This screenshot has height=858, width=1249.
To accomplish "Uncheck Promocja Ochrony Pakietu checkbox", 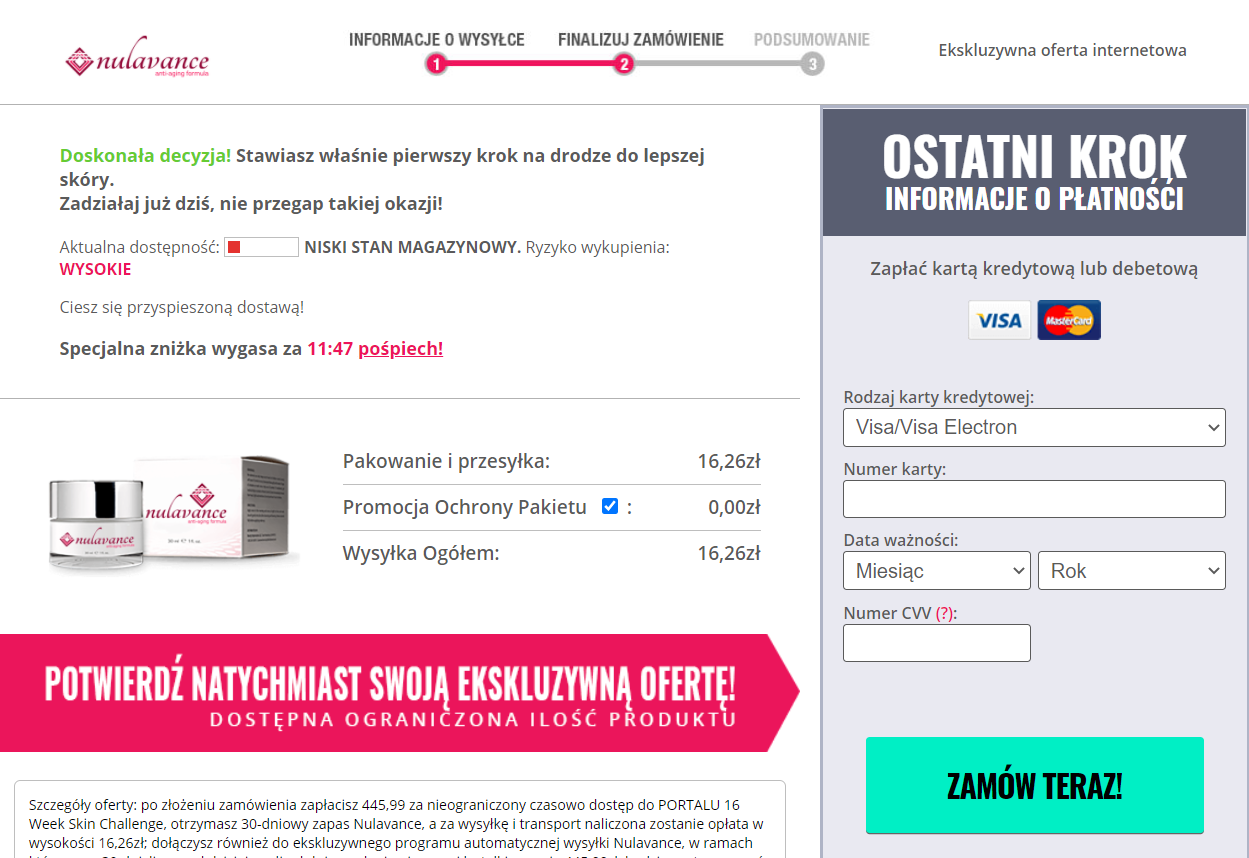I will tap(610, 506).
